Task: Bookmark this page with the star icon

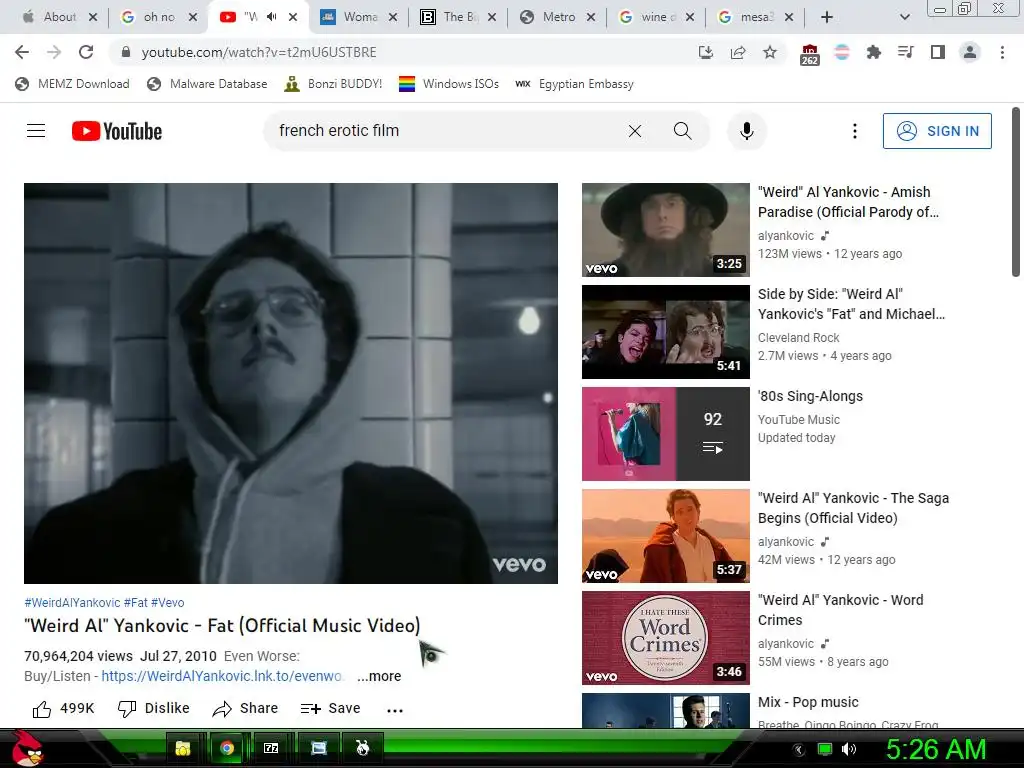Action: point(770,52)
